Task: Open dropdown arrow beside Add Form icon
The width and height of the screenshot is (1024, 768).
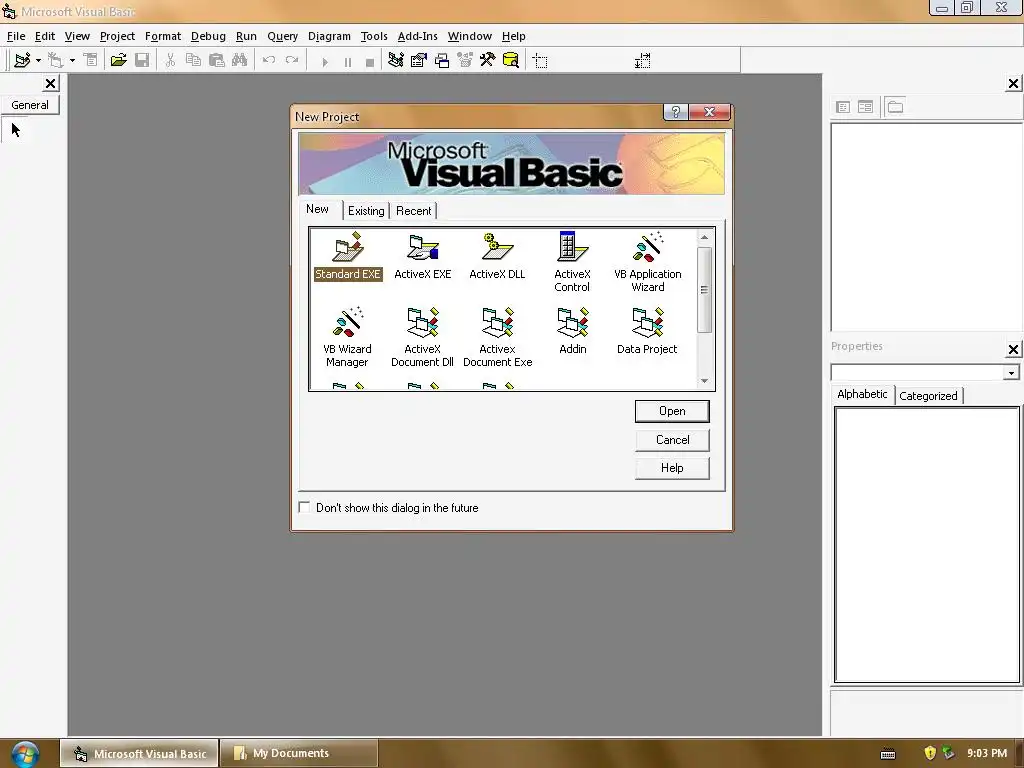Action: pyautogui.click(x=72, y=61)
